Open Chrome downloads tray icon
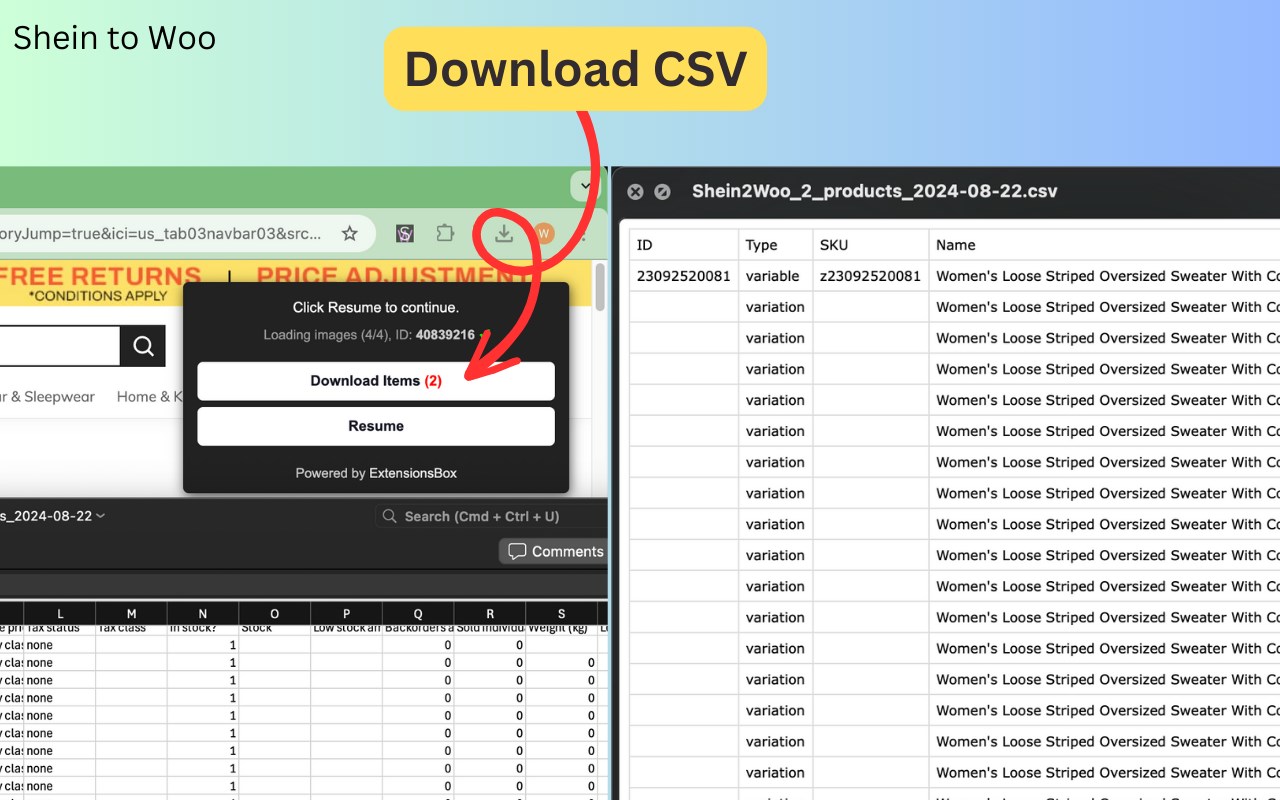Image resolution: width=1280 pixels, height=800 pixels. tap(504, 233)
